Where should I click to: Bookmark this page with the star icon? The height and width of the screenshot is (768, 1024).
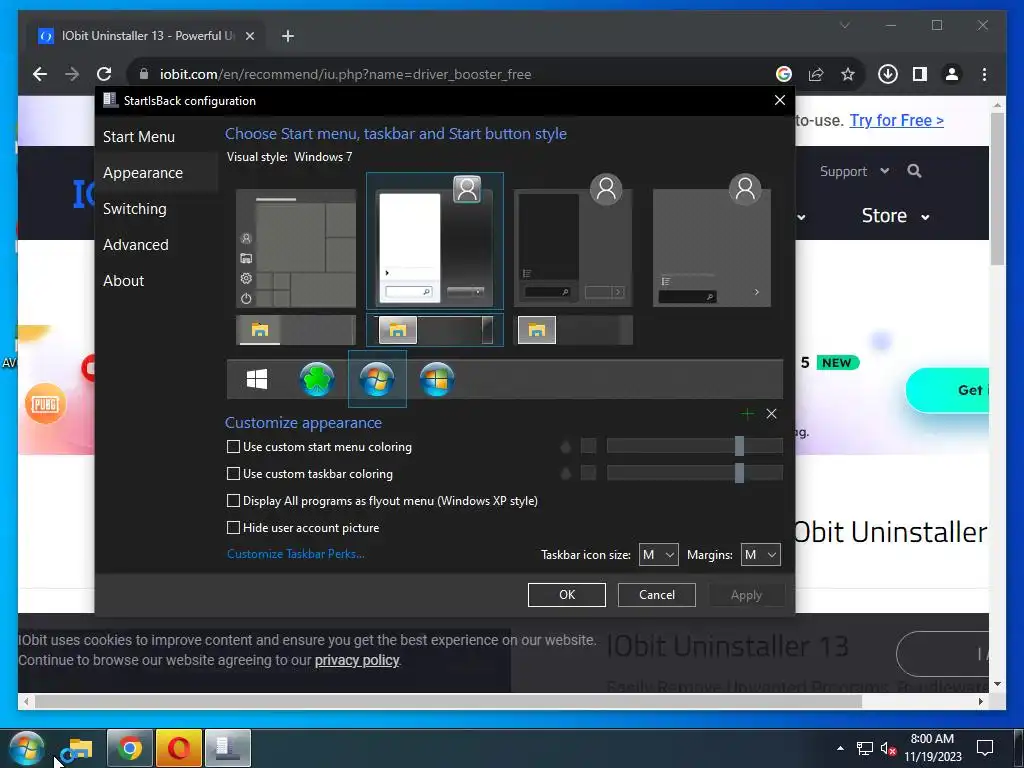848,74
